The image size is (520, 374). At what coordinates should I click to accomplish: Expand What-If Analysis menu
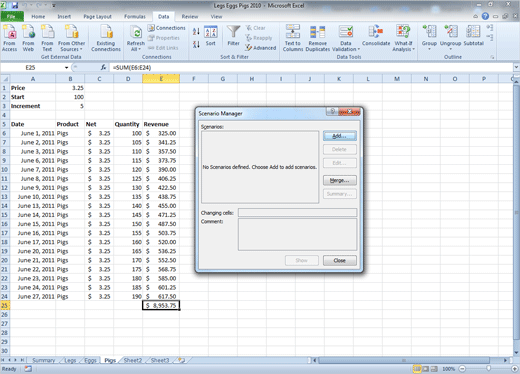[403, 38]
